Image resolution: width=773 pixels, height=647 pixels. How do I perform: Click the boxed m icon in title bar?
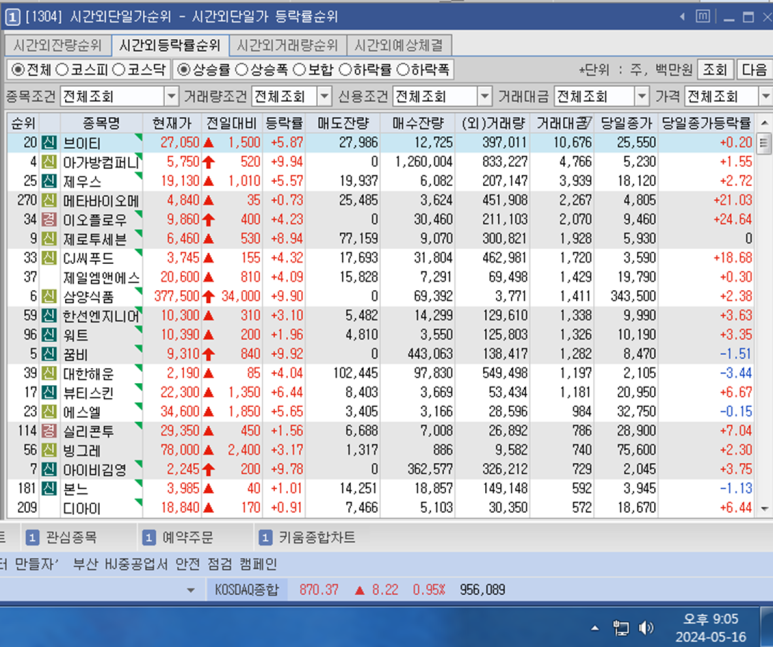[703, 17]
